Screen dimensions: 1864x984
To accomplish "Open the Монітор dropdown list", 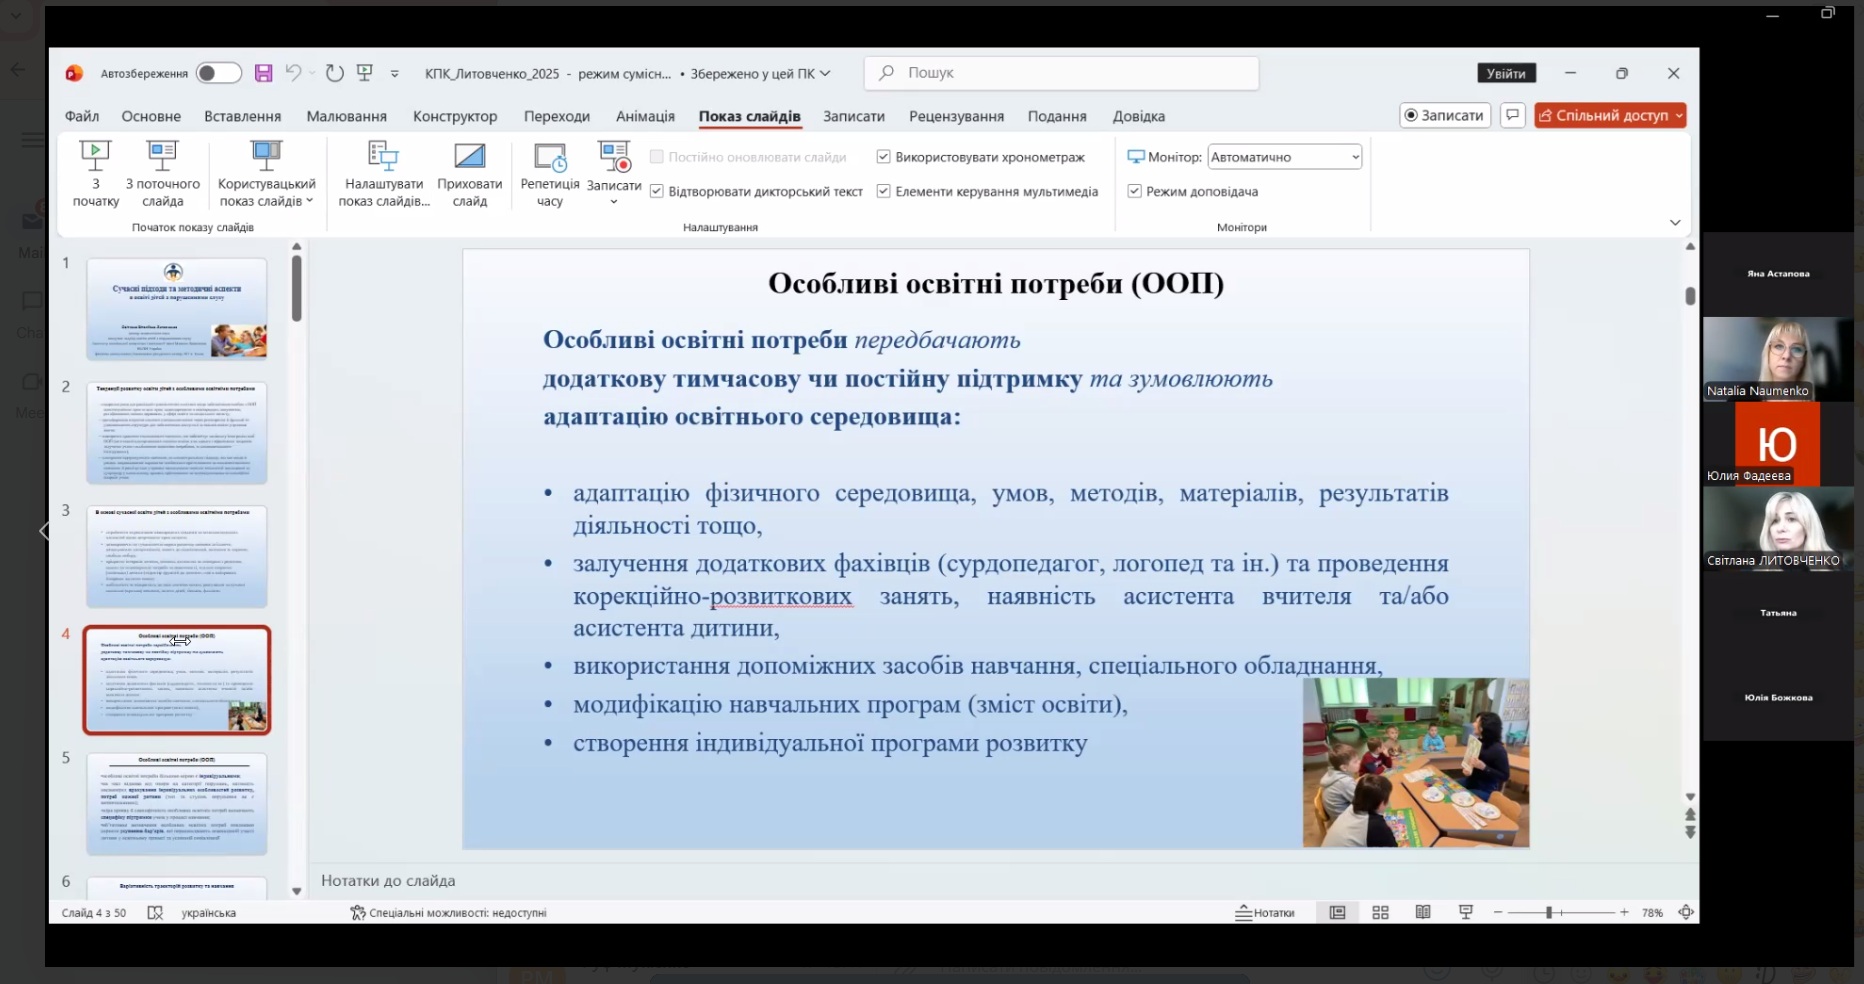I will tap(1285, 157).
